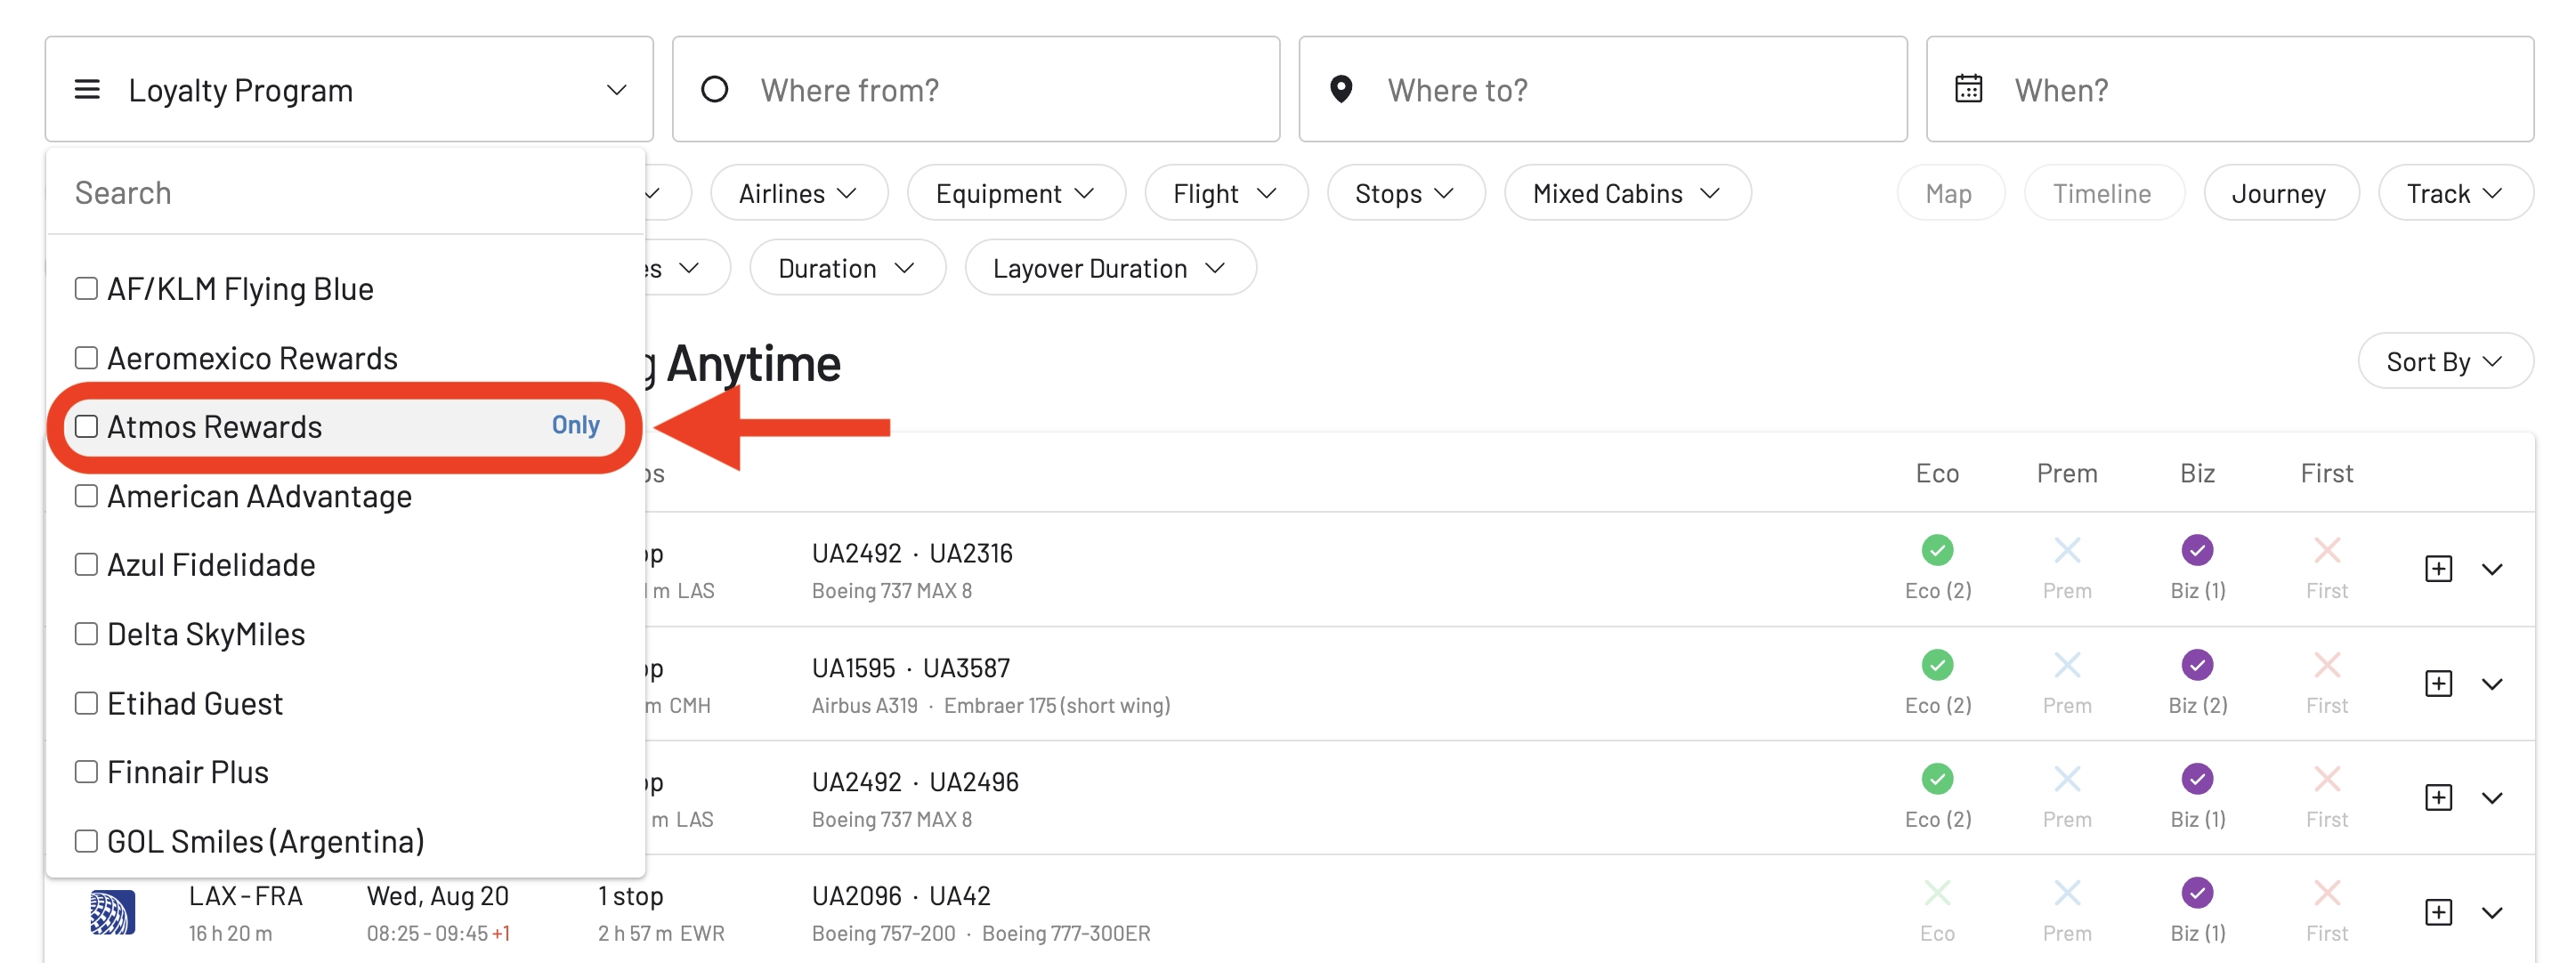Viewport: 2576px width, 963px height.
Task: Expand details chevron on UA2096 · UA42 row
Action: [2492, 913]
